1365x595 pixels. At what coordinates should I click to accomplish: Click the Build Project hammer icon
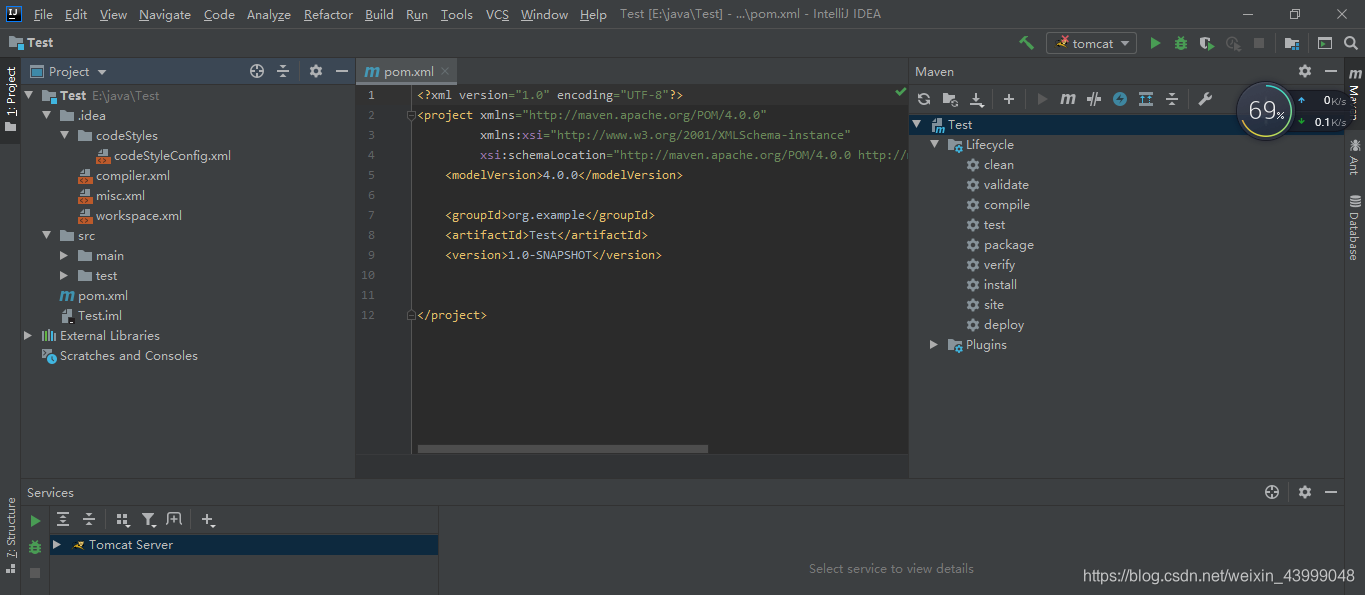click(x=1026, y=43)
